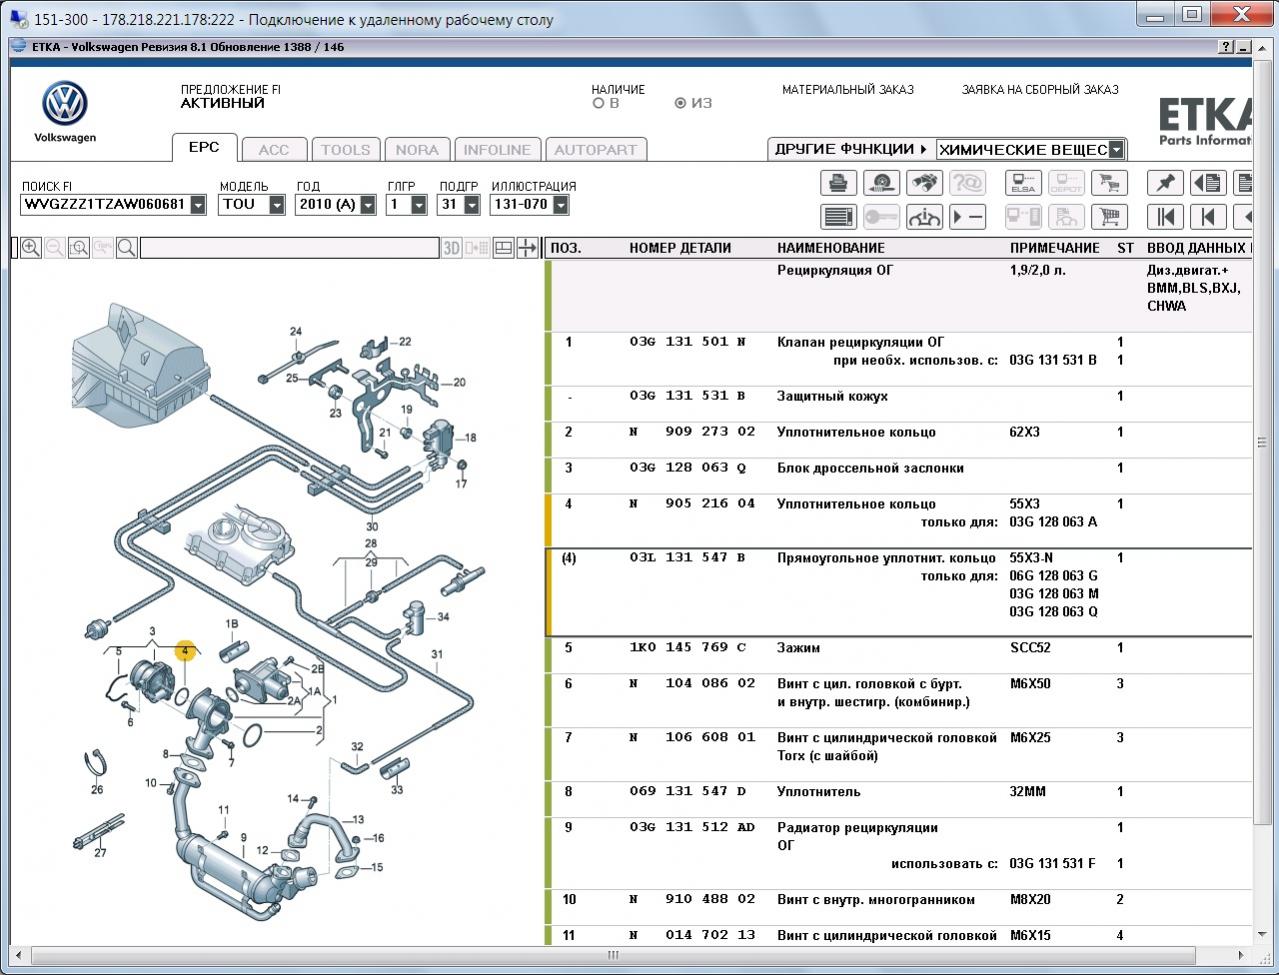Open the ELSA link button
Image resolution: width=1279 pixels, height=975 pixels.
pos(1023,183)
